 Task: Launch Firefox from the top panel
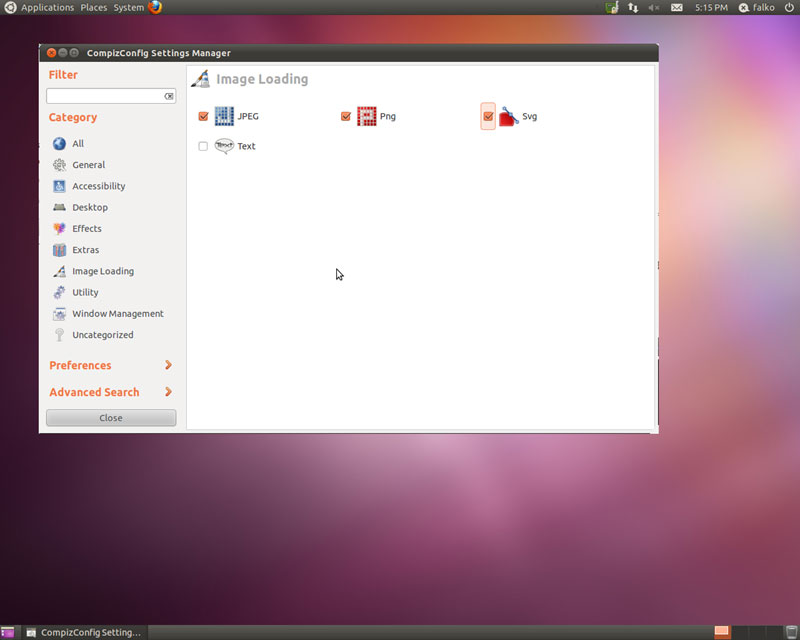155,7
